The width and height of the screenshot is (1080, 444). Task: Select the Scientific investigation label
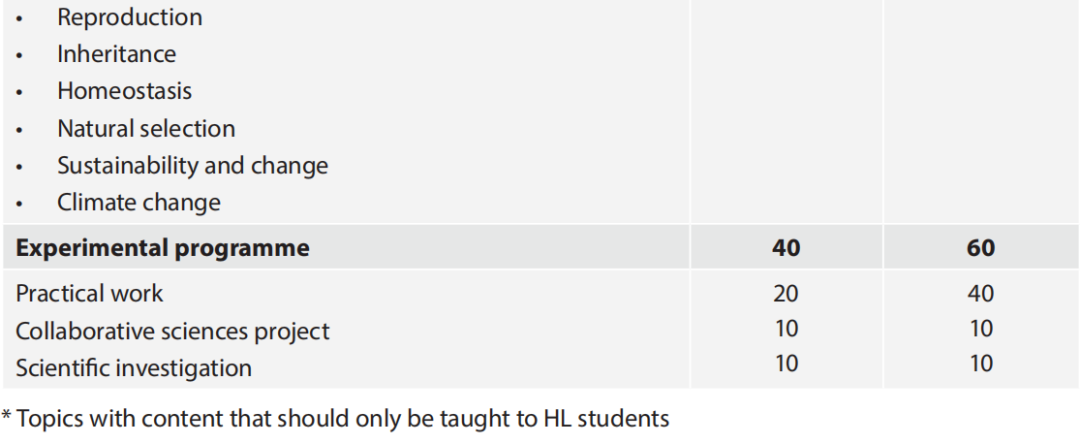point(134,368)
